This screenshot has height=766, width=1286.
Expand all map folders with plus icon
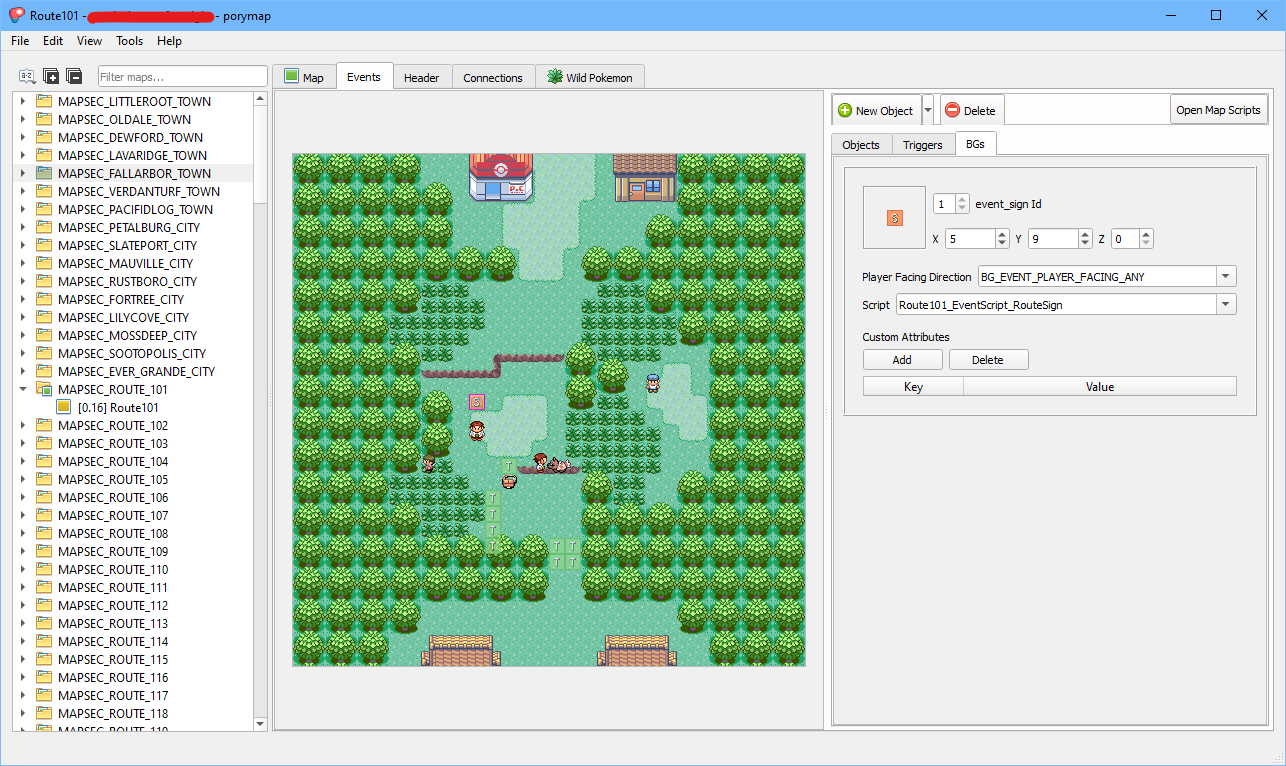[51, 77]
